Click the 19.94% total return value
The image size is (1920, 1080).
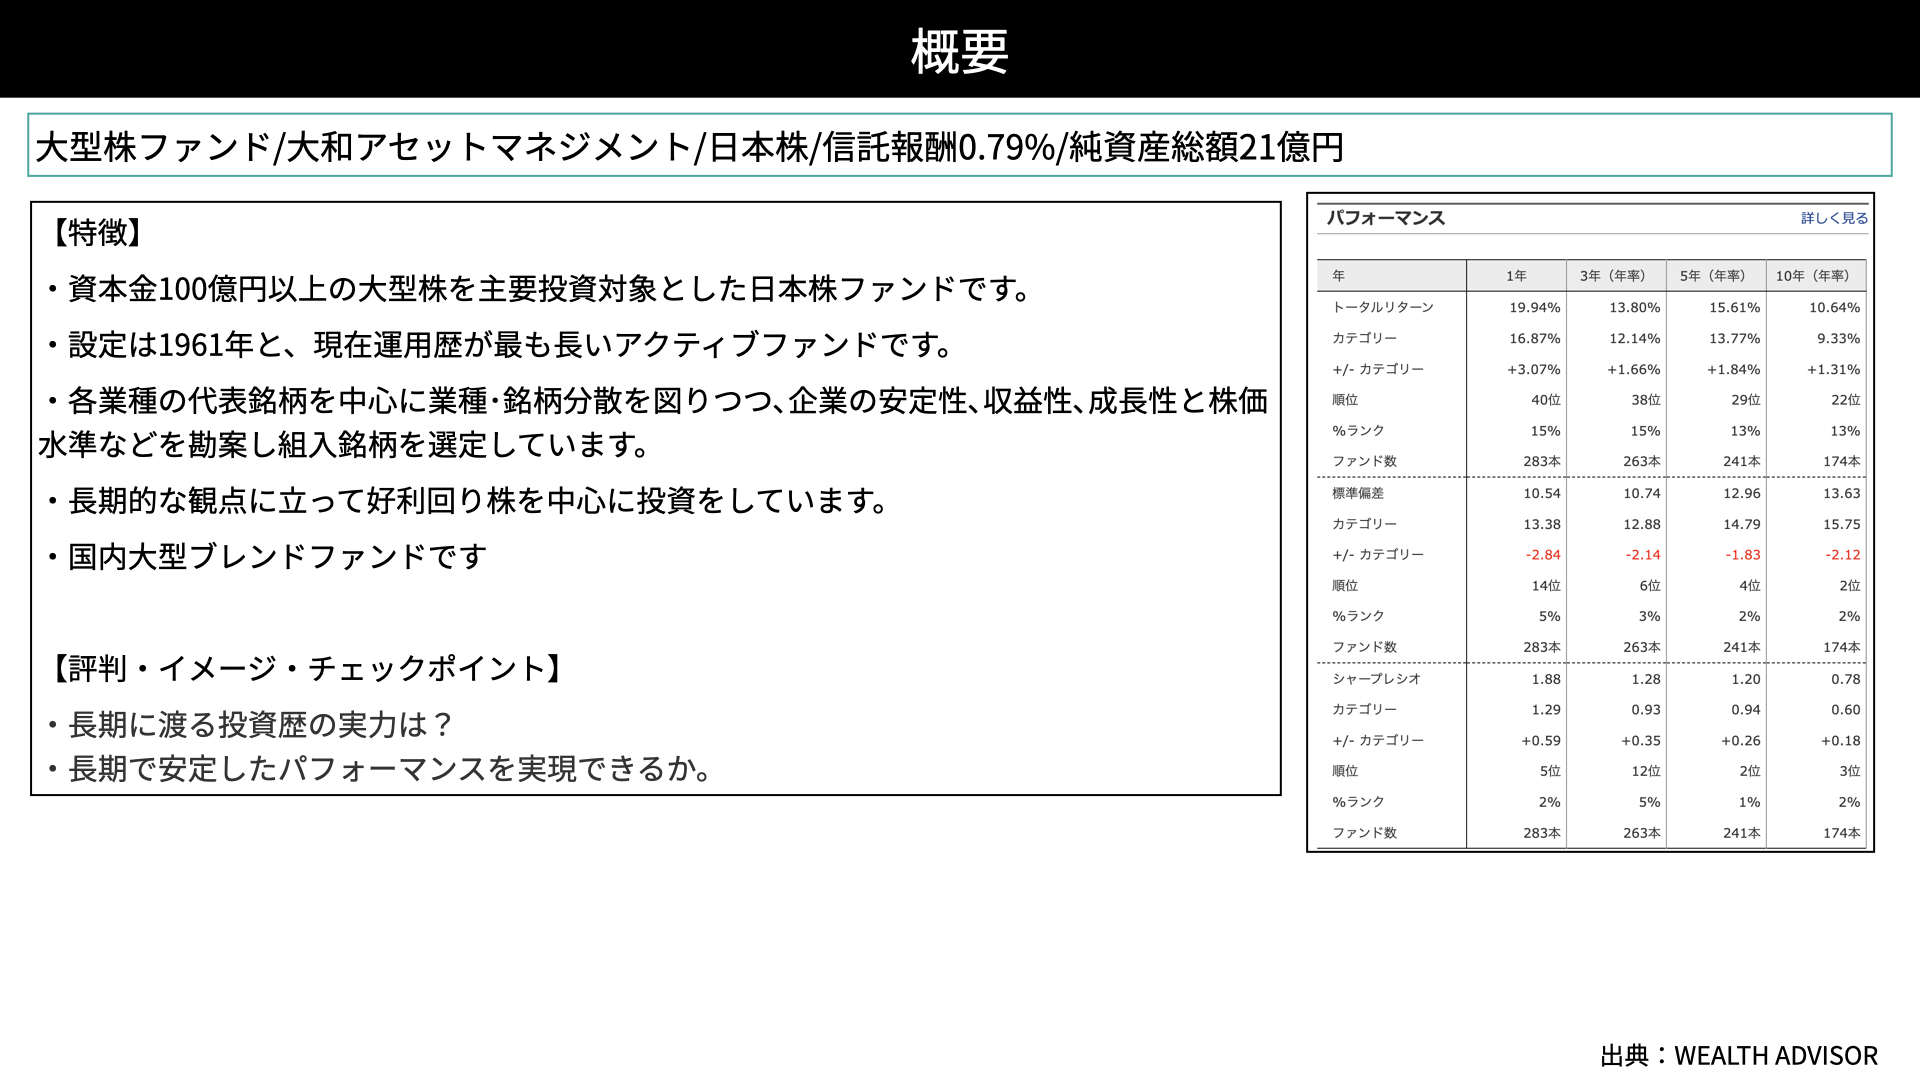pos(1534,308)
